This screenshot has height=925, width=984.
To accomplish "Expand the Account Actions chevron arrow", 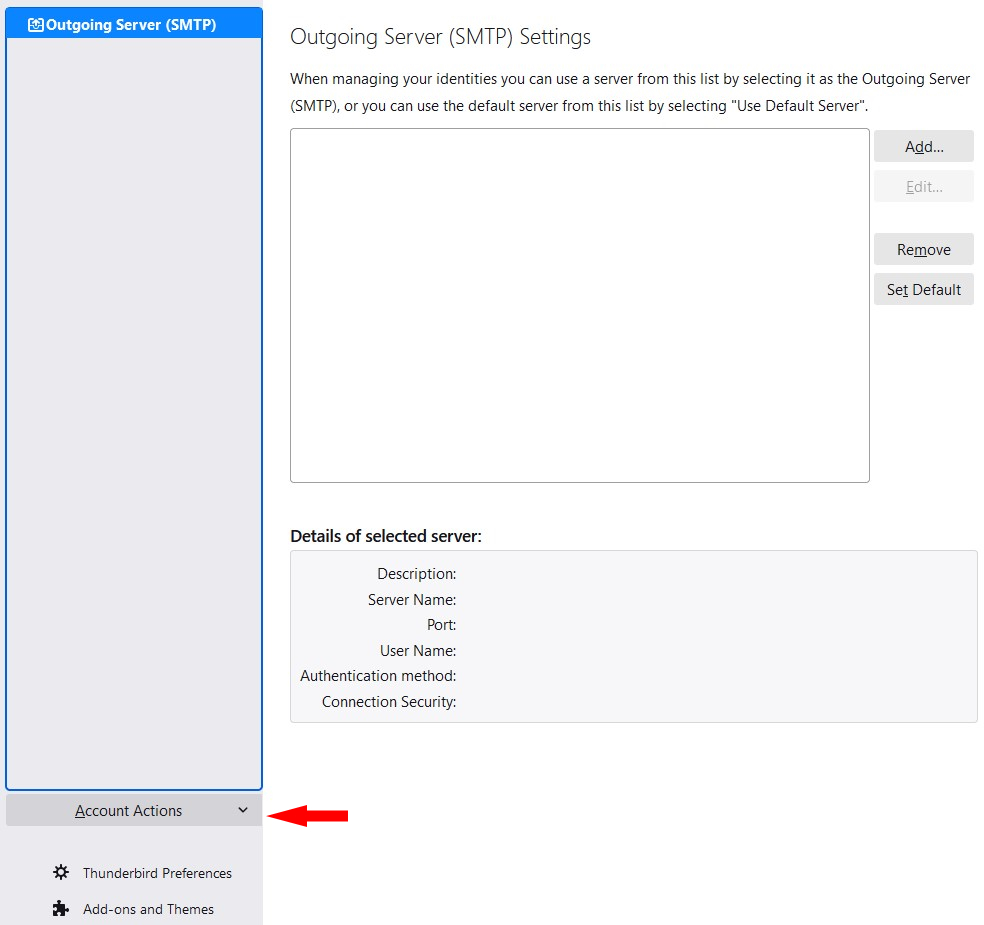I will point(243,810).
